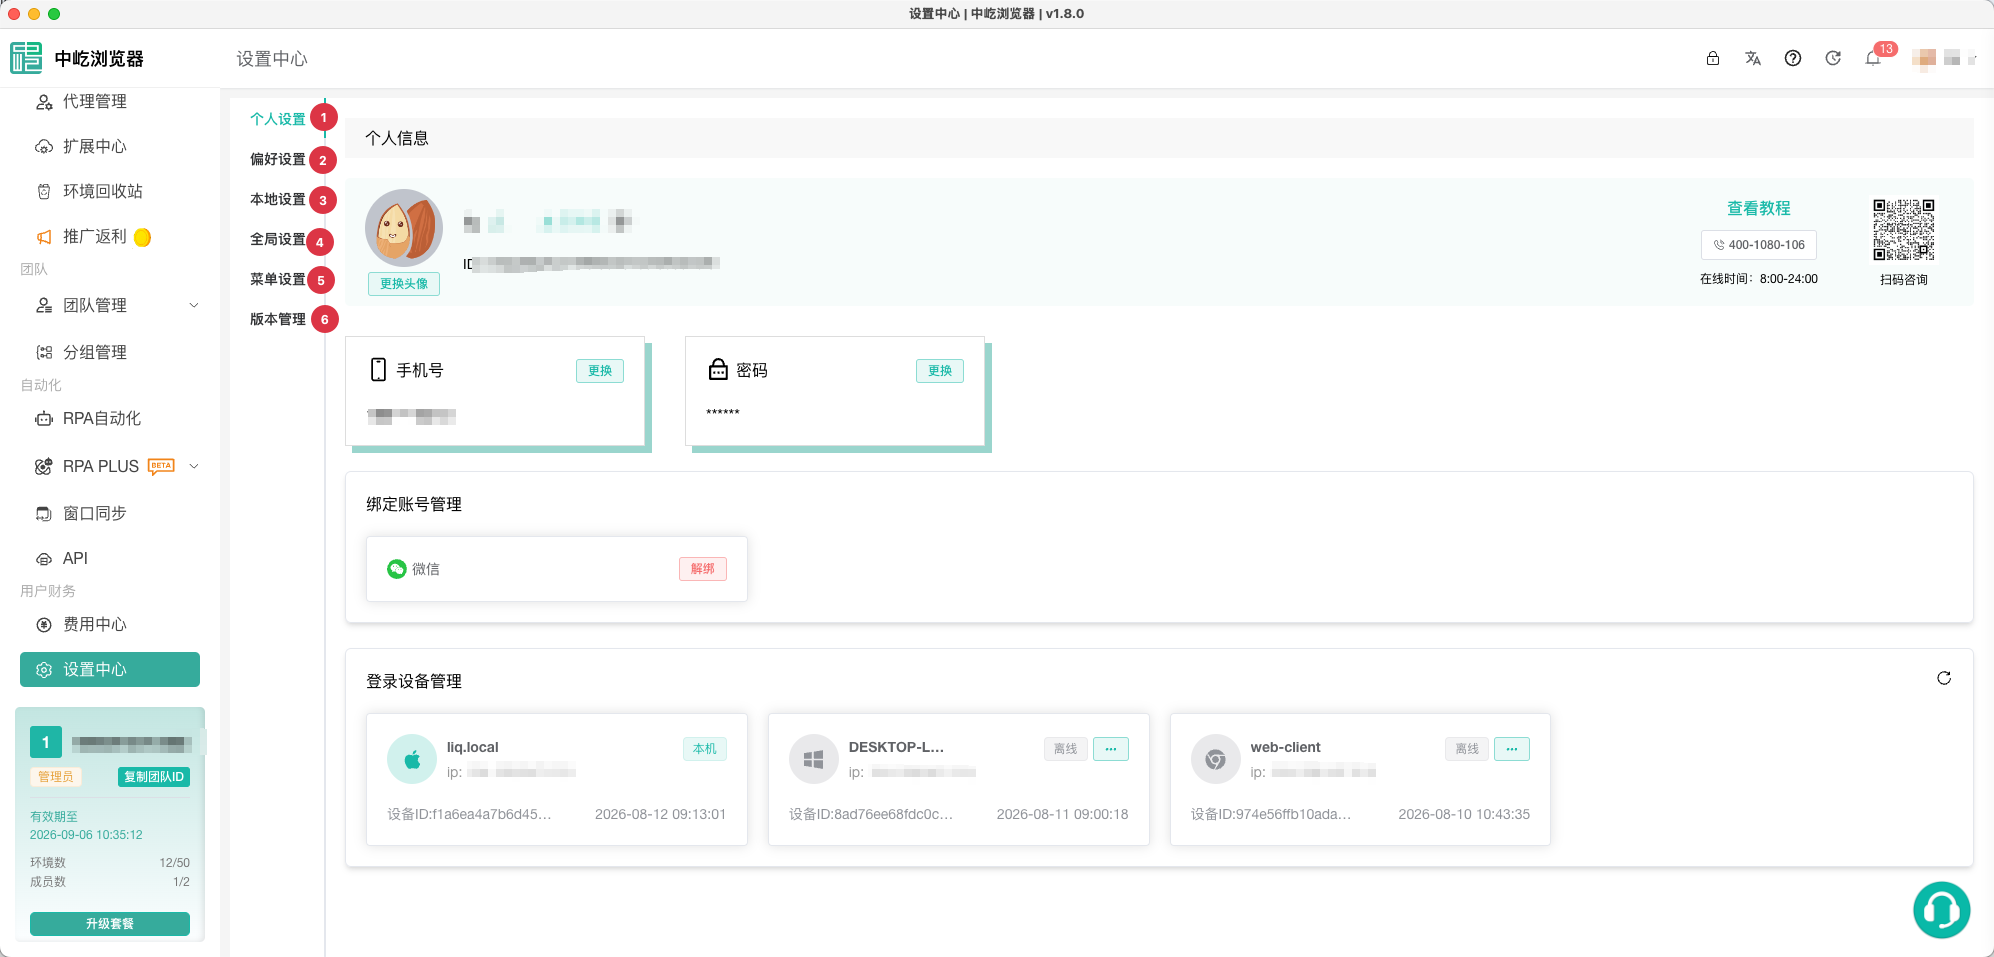Click 更换 button on the 密码 card
1994x957 pixels.
940,371
